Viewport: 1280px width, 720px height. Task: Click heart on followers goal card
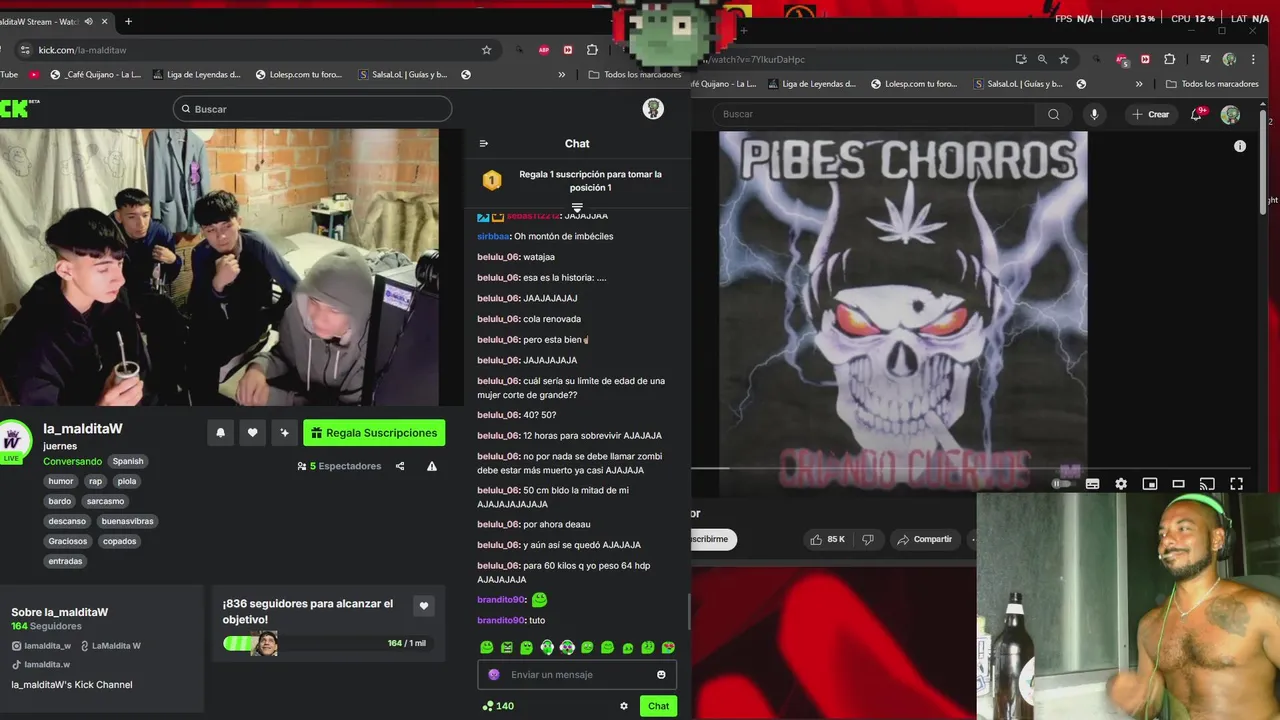point(423,605)
